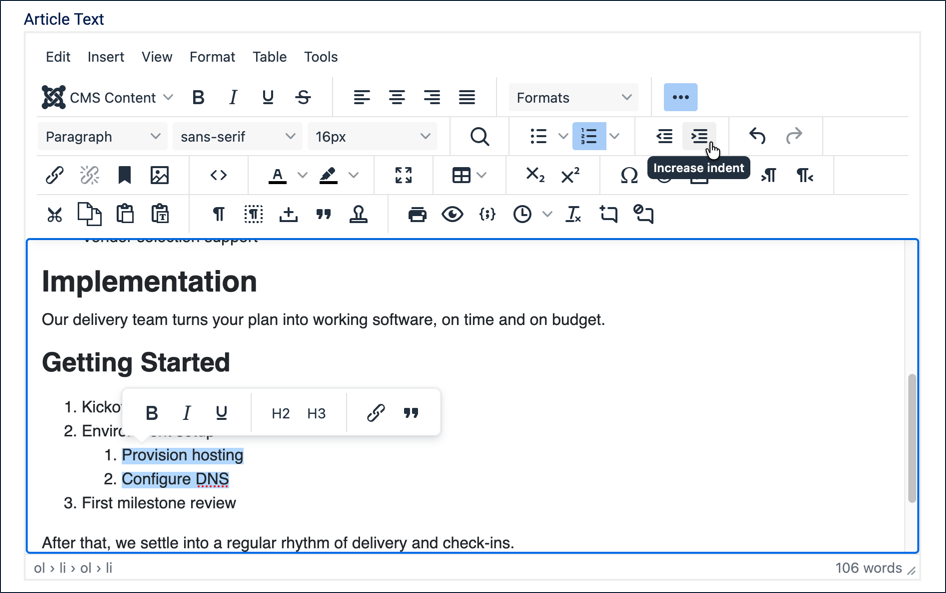The image size is (946, 593).
Task: Insert an image
Action: (159, 175)
